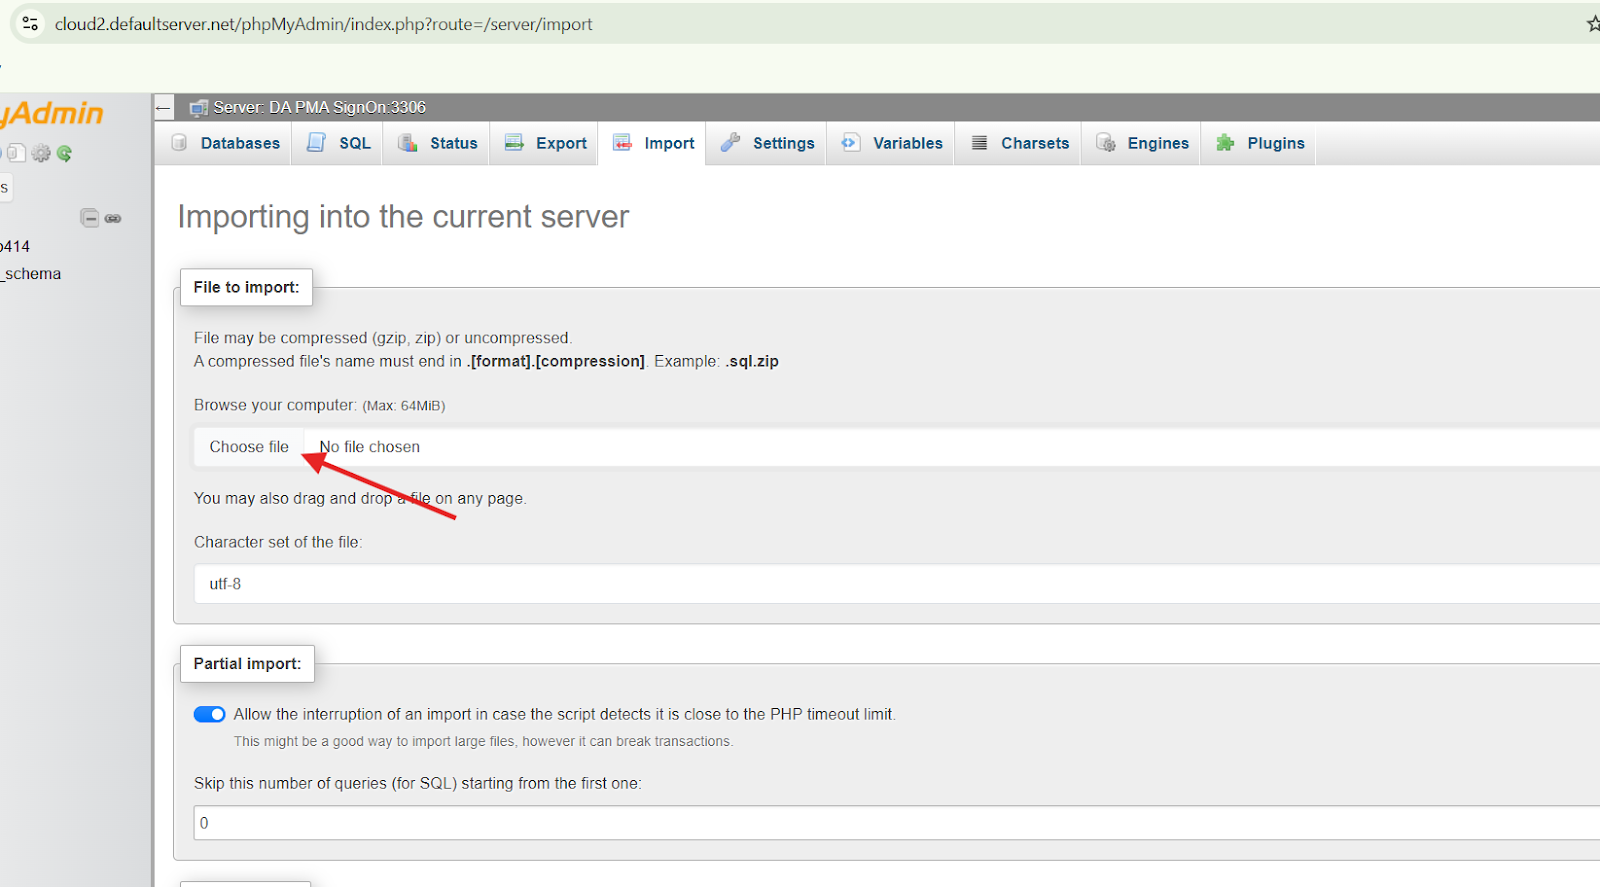Click the phpMyAdmin logo
This screenshot has width=1600, height=887.
coord(52,114)
